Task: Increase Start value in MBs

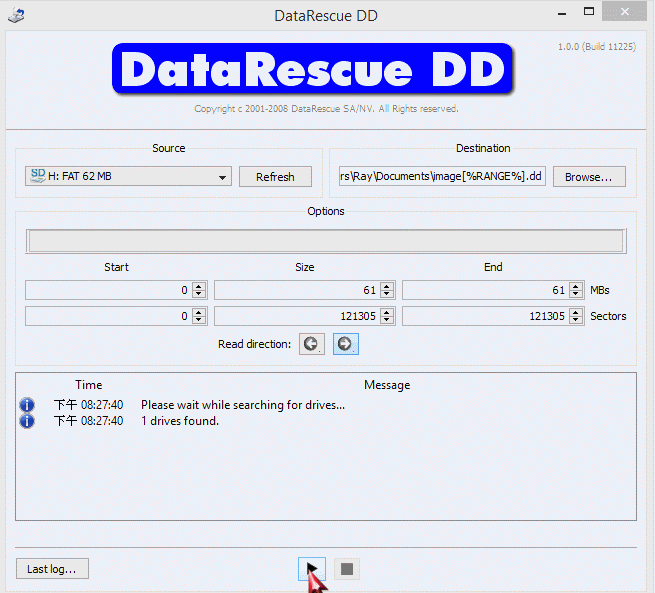Action: coord(199,286)
